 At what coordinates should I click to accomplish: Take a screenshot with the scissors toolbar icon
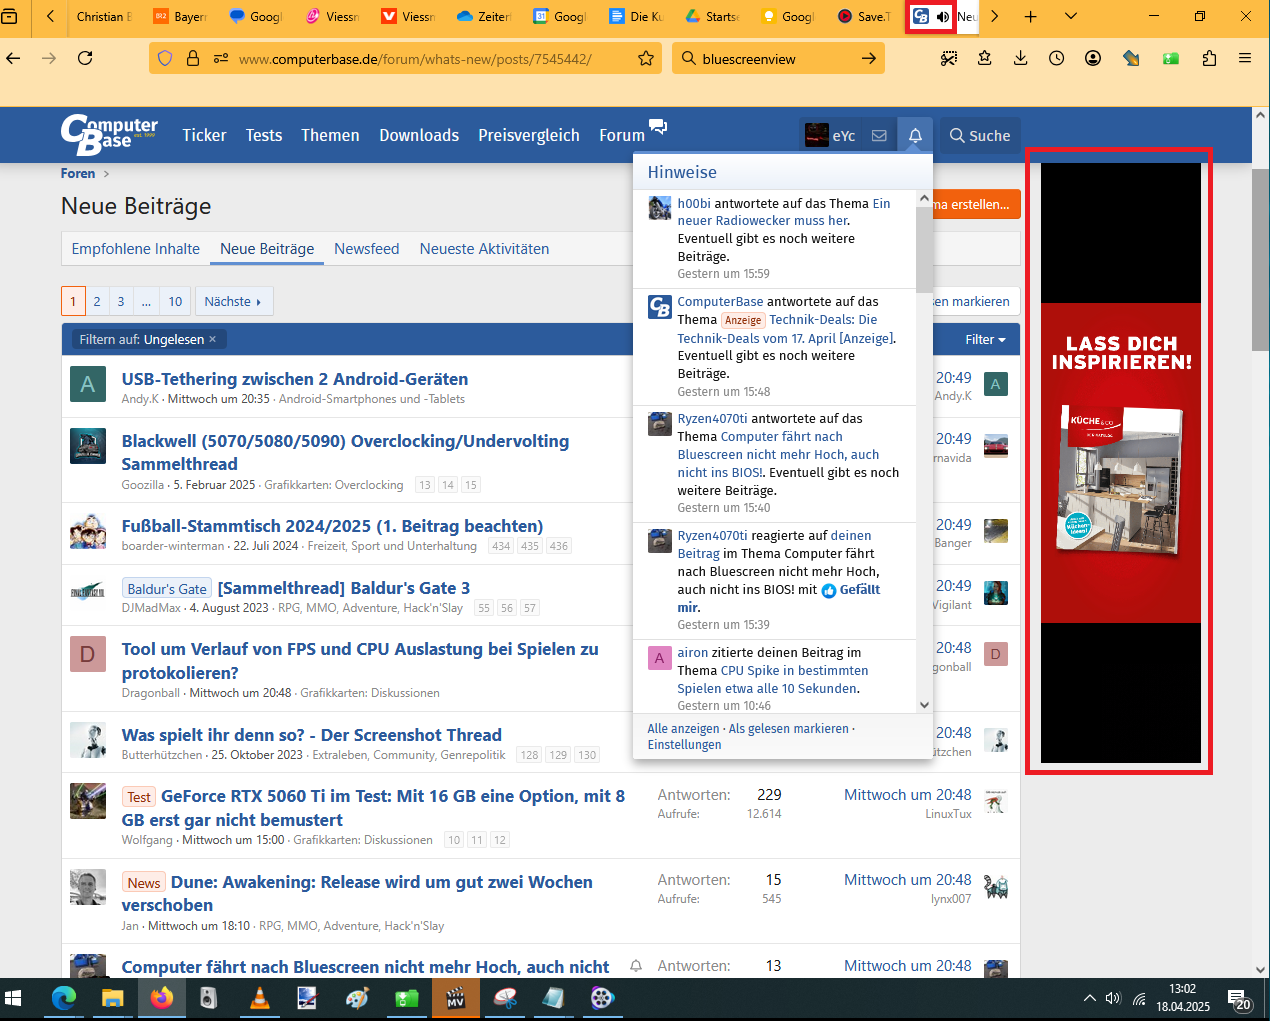click(x=948, y=58)
